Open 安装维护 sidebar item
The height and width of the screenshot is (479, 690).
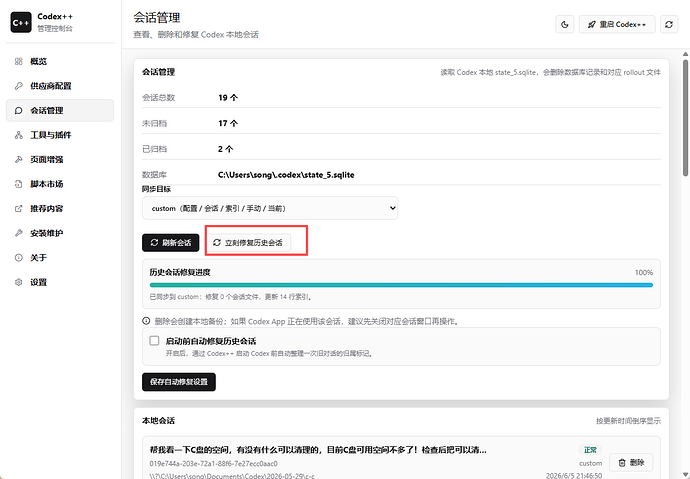(60, 233)
